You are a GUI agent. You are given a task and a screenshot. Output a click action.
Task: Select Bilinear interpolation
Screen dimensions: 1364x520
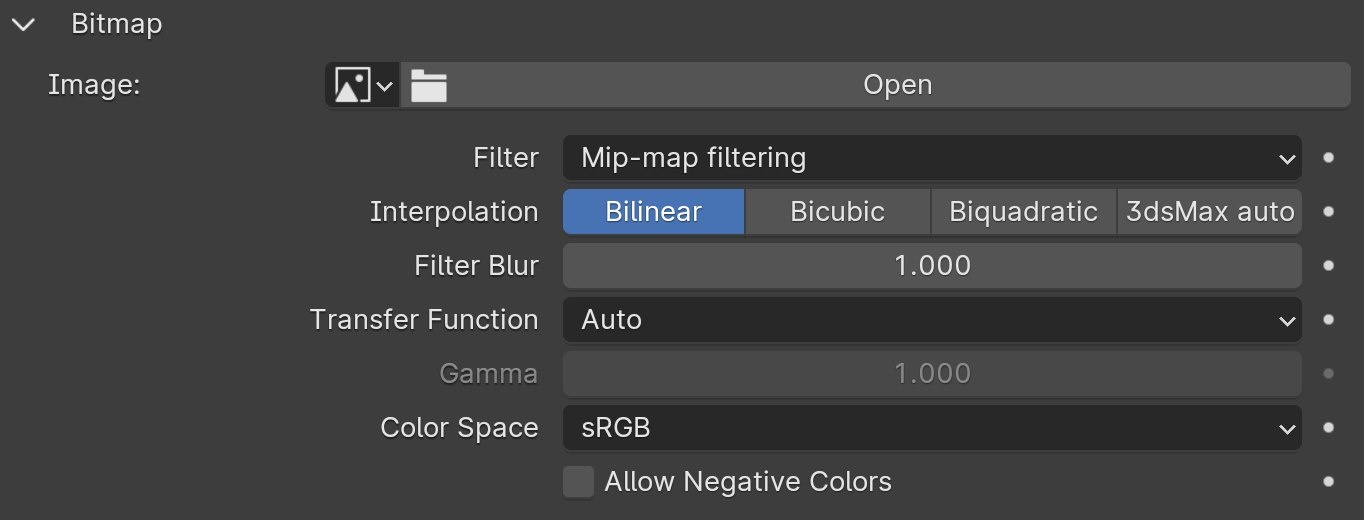point(654,212)
